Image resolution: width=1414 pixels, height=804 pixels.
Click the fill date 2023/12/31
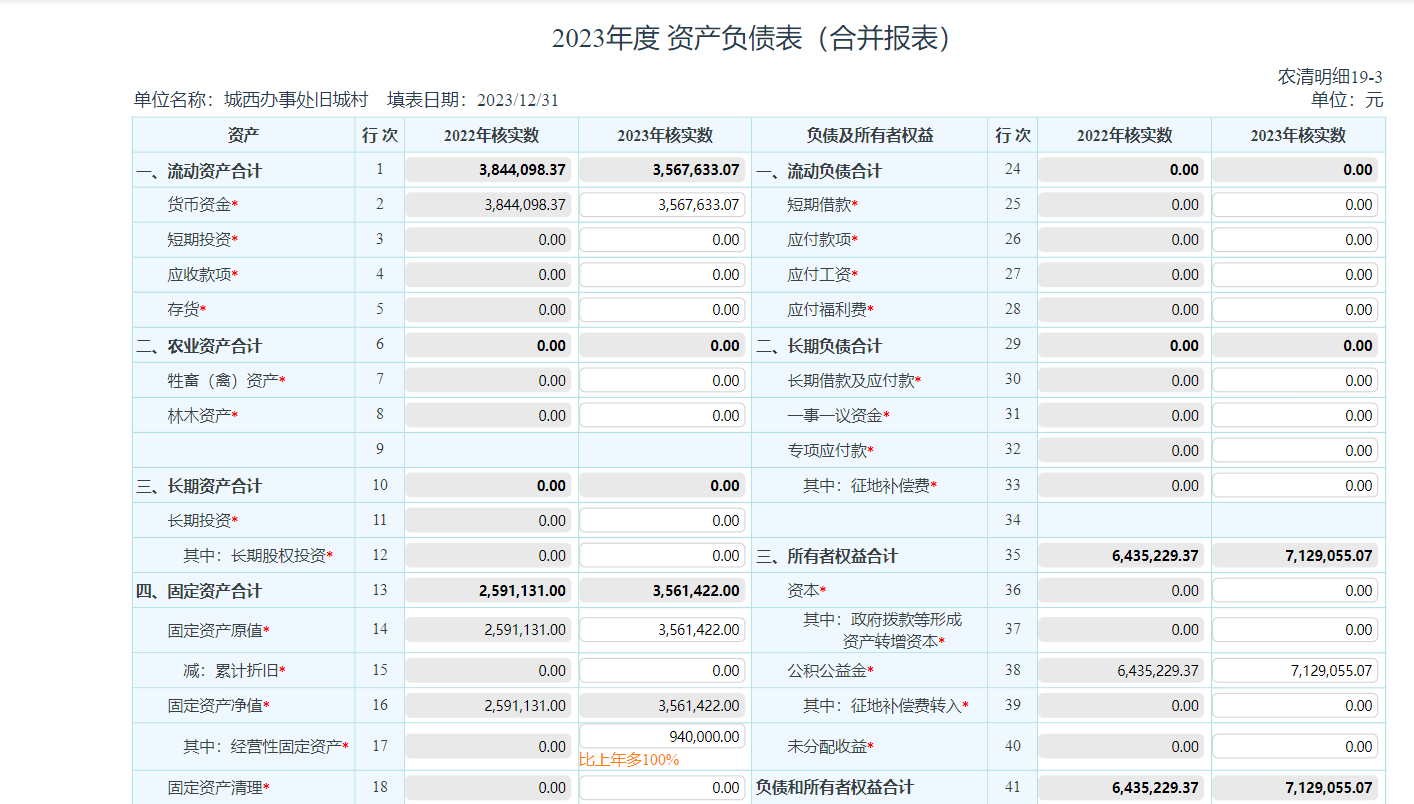click(518, 100)
